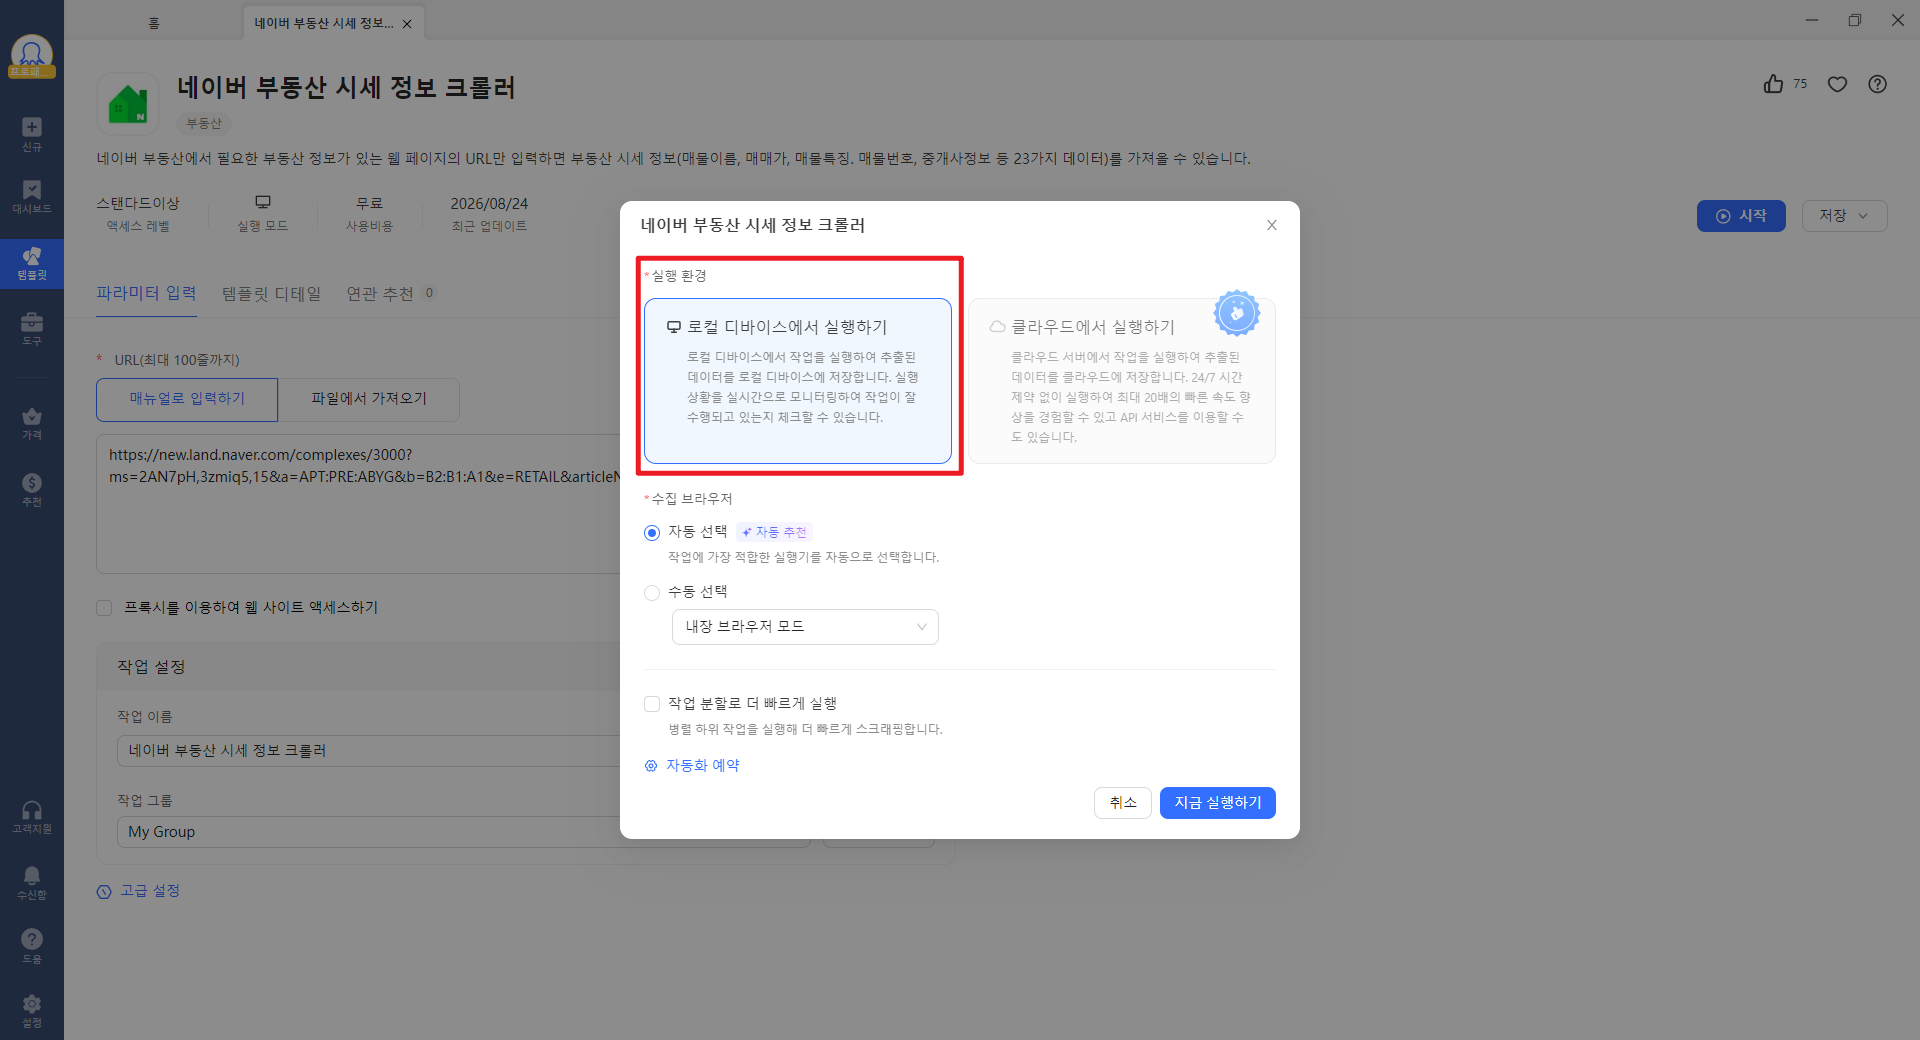Select the 템플릿 sidebar icon
The width and height of the screenshot is (1920, 1040).
click(x=32, y=263)
